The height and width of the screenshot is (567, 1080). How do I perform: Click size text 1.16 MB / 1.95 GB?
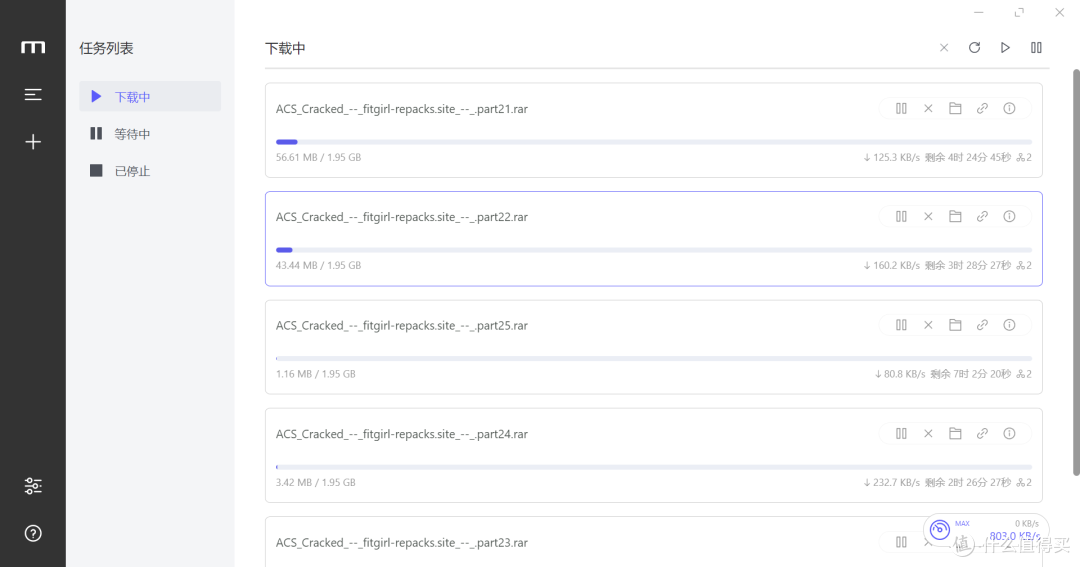(315, 374)
